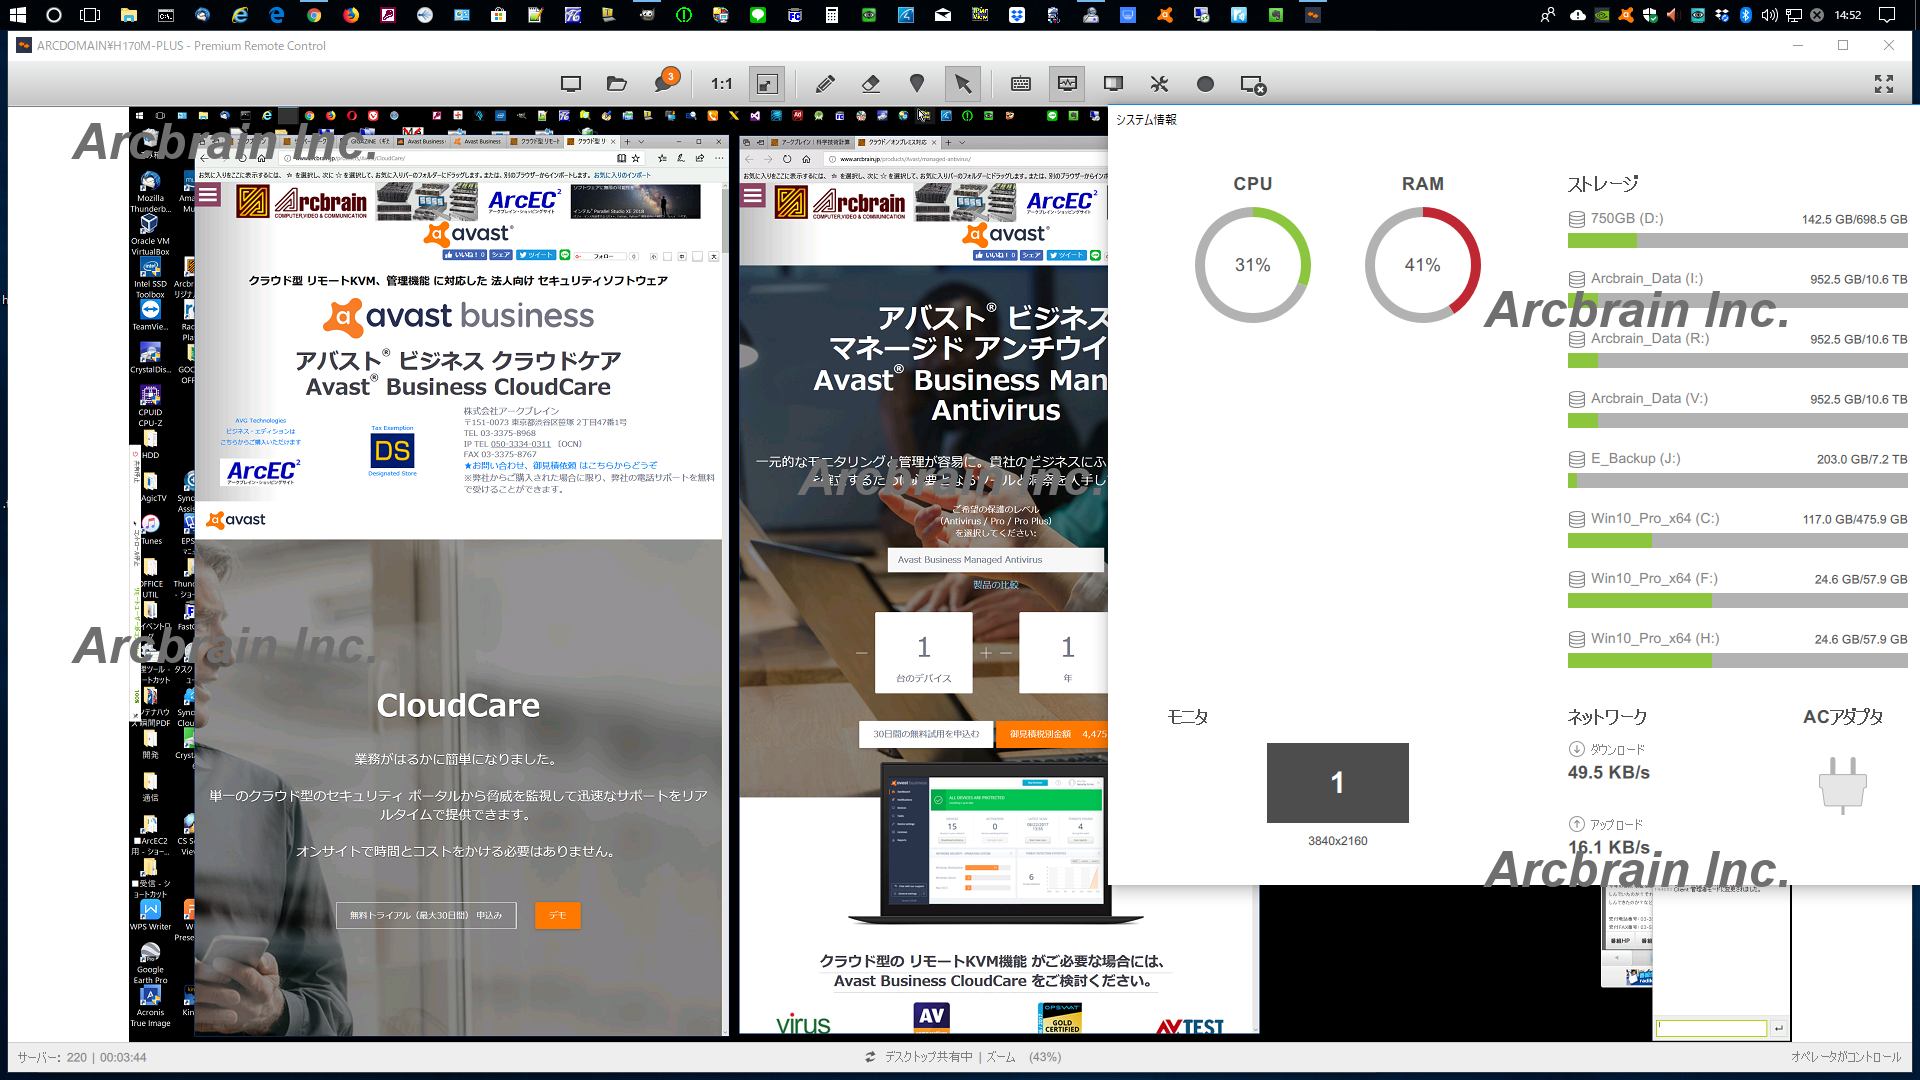Select the pencil drawing tool
This screenshot has height=1080, width=1920.
[825, 84]
